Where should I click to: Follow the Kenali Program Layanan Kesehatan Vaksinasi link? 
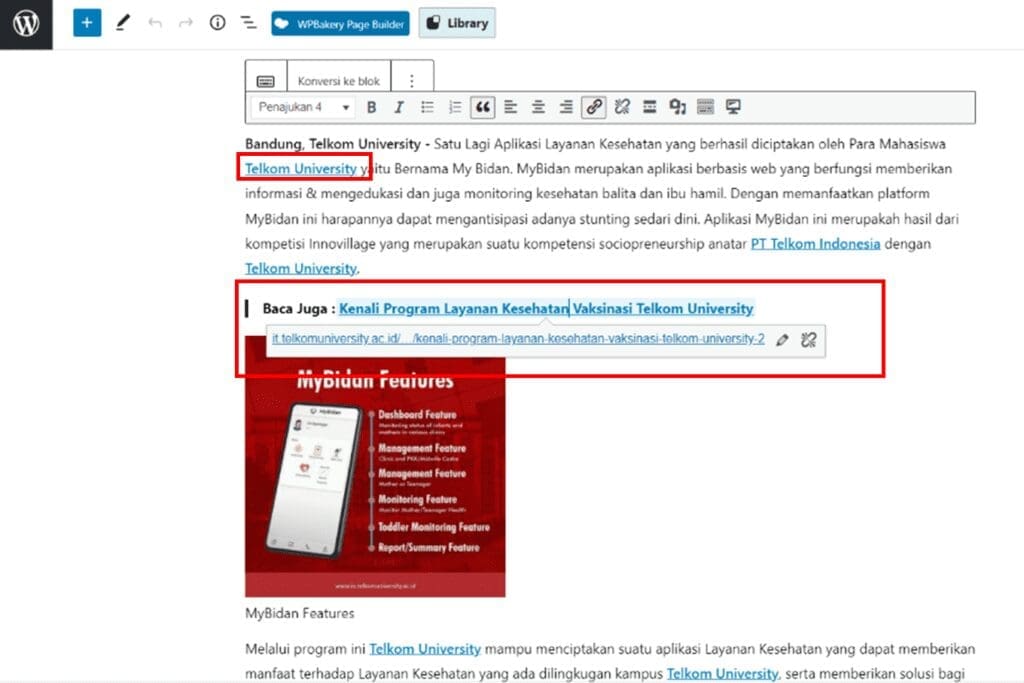546,309
